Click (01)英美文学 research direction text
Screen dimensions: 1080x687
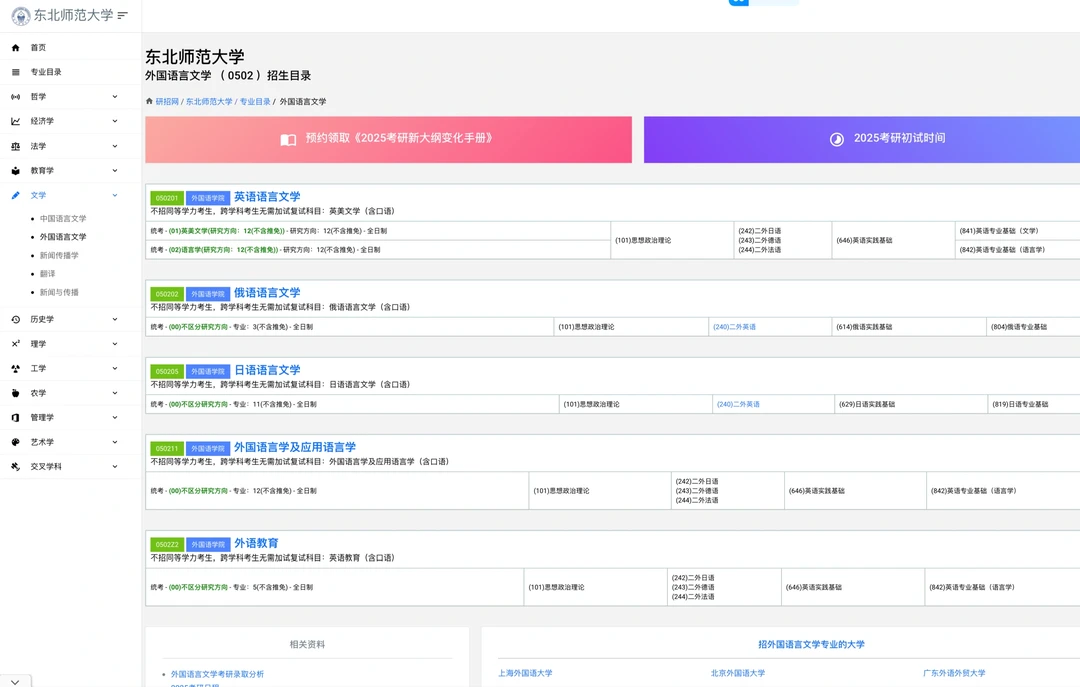pyautogui.click(x=227, y=231)
